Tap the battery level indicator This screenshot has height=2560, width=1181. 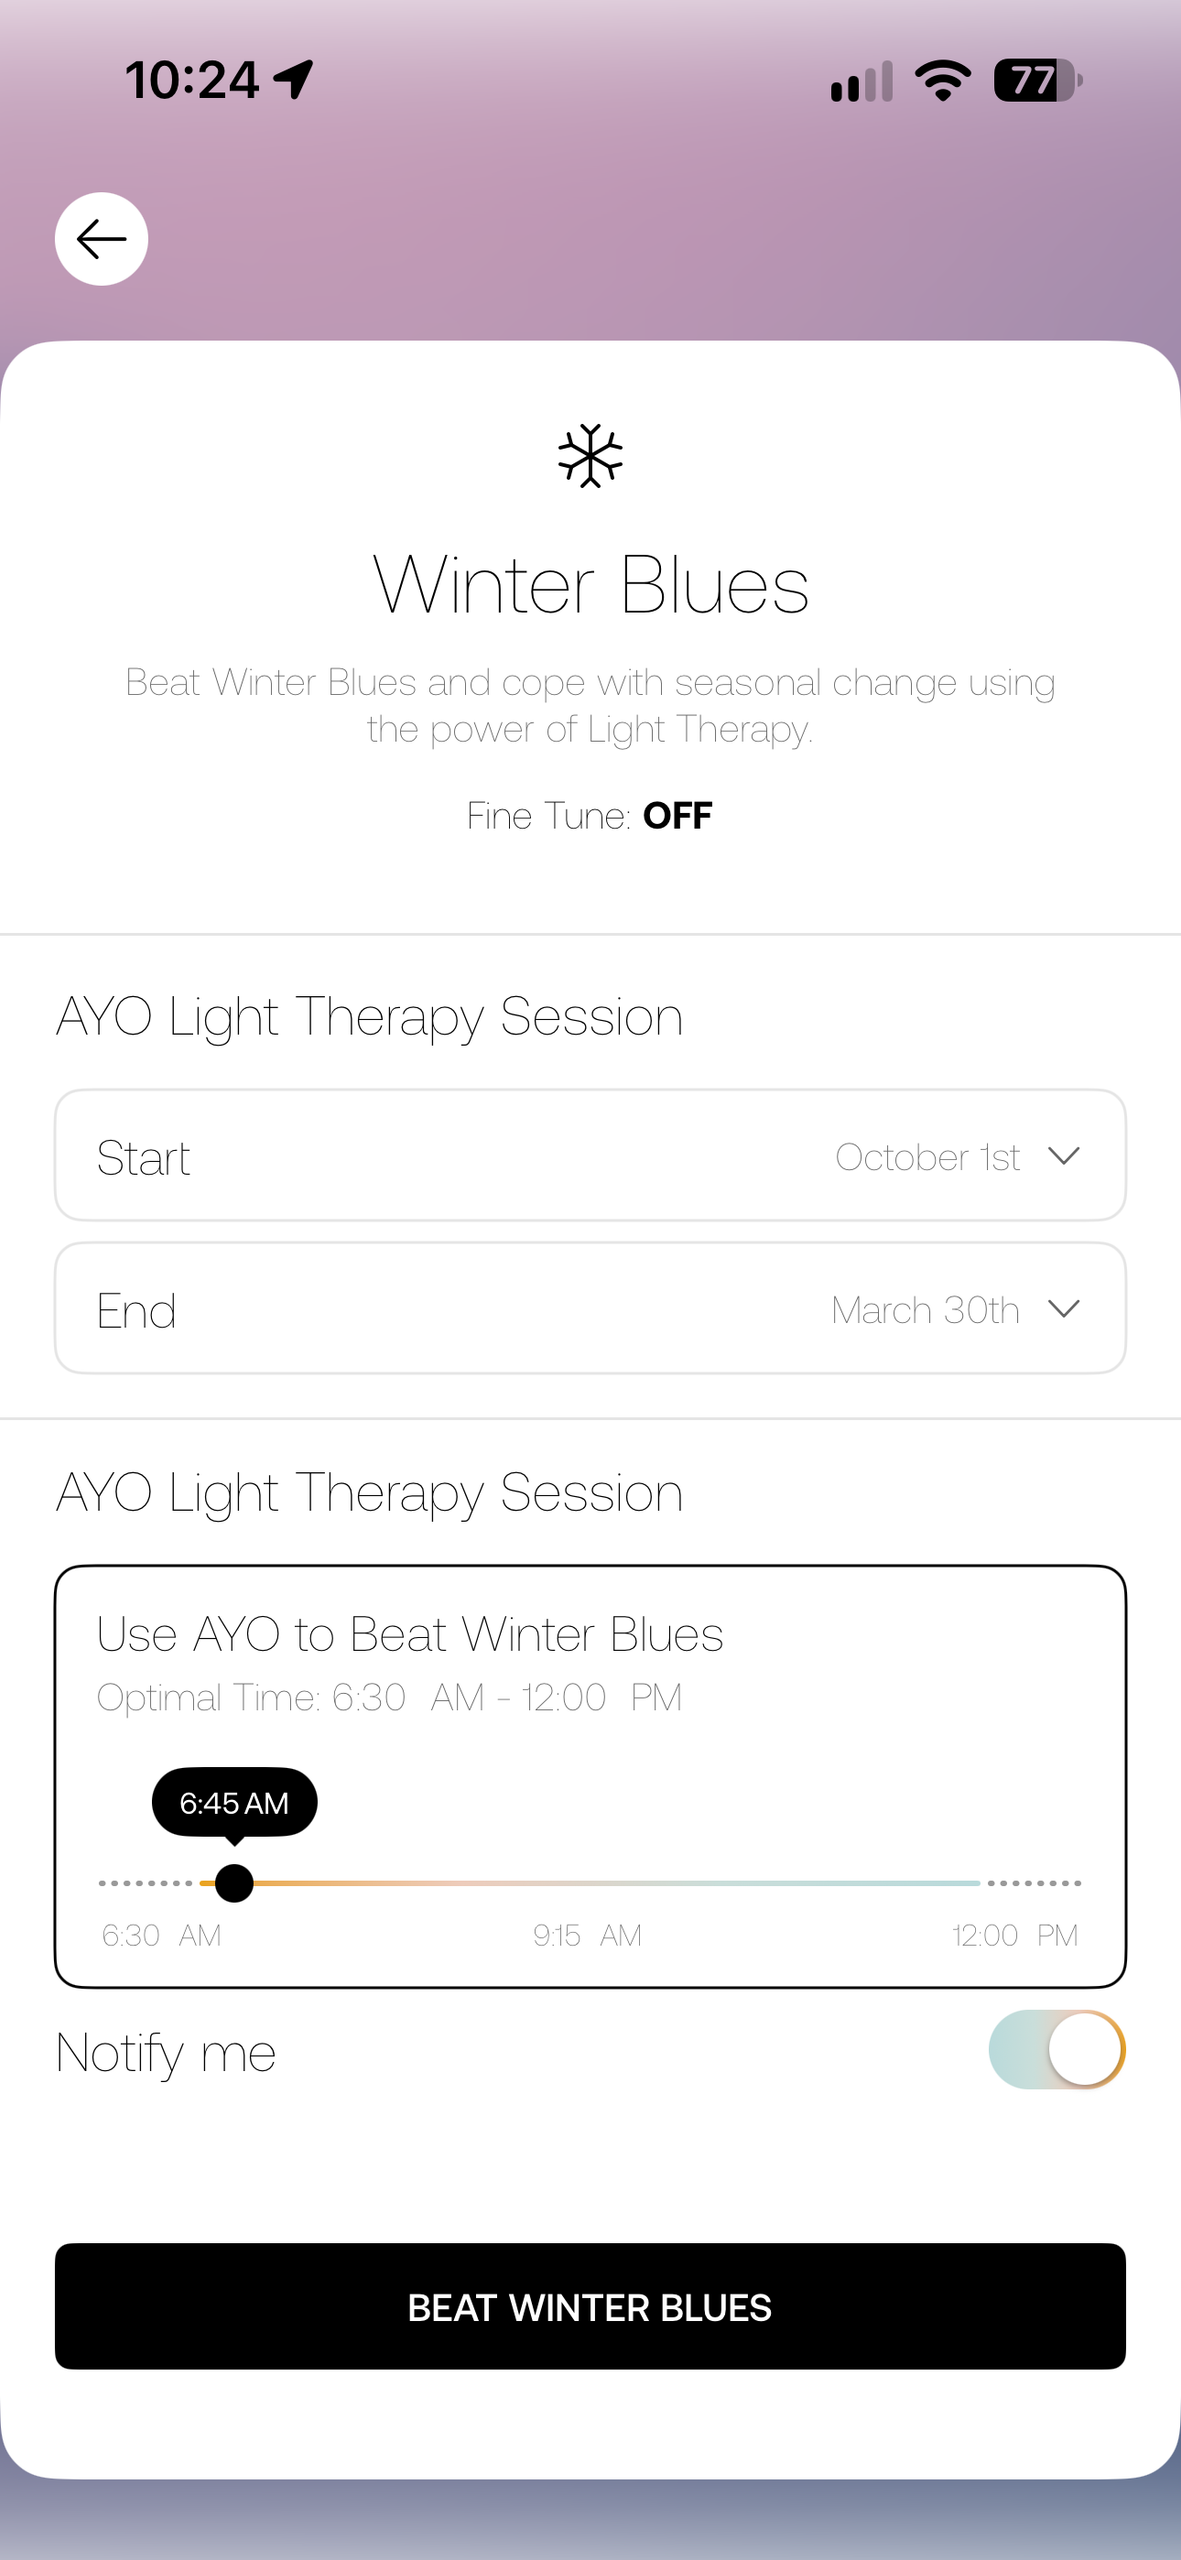(1037, 81)
